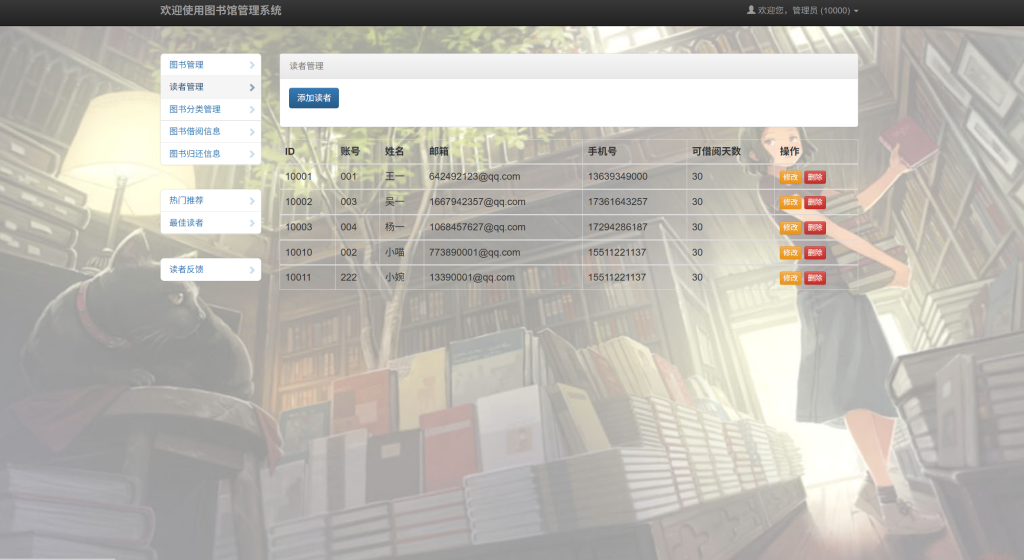Image resolution: width=1024 pixels, height=560 pixels.
Task: Click 修改 for reader 小喵
Action: [790, 253]
